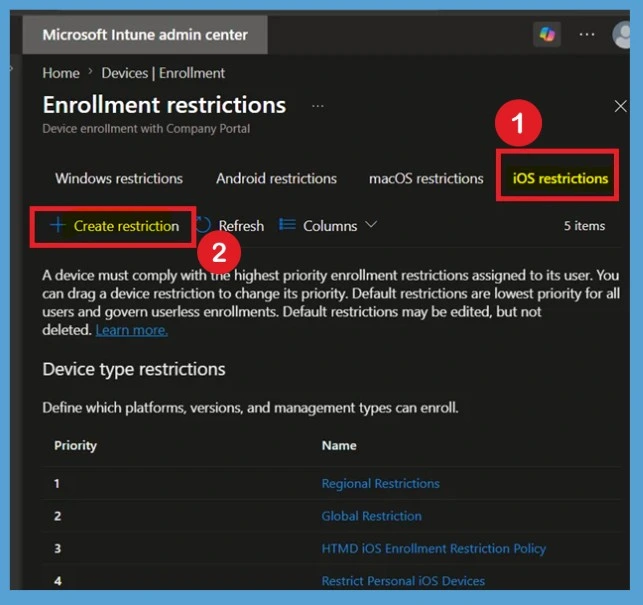
Task: Click the Columns list icon
Action: click(x=287, y=225)
